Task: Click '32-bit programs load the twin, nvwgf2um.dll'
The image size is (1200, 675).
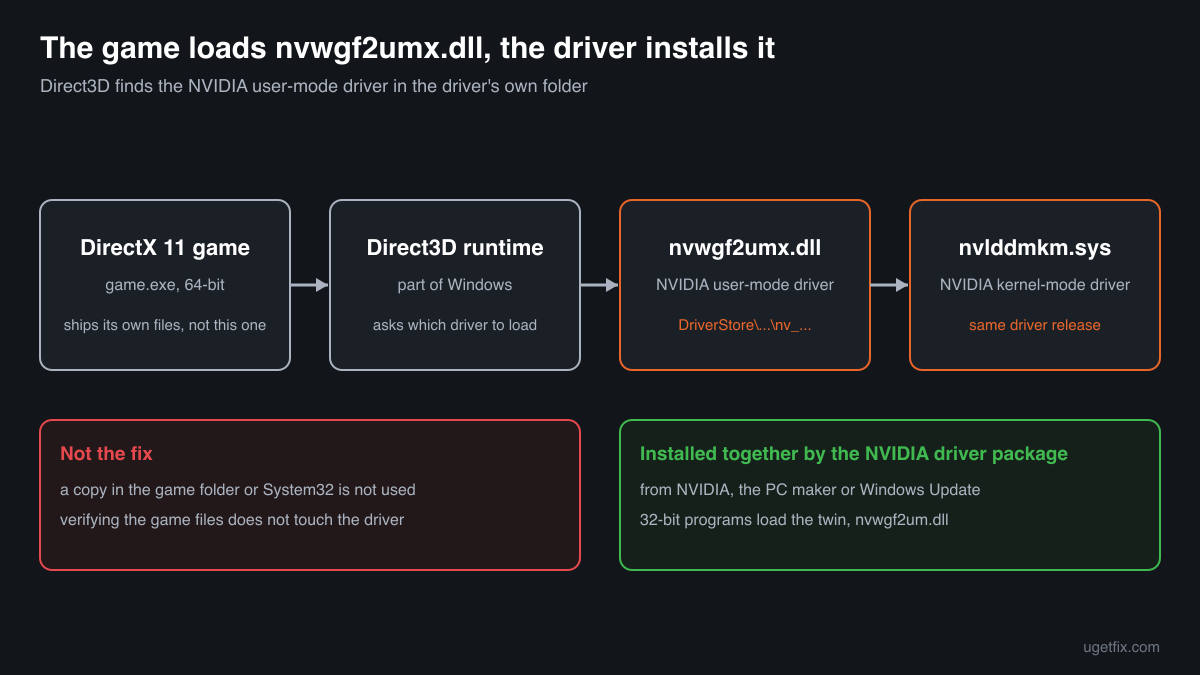Action: pyautogui.click(x=794, y=519)
